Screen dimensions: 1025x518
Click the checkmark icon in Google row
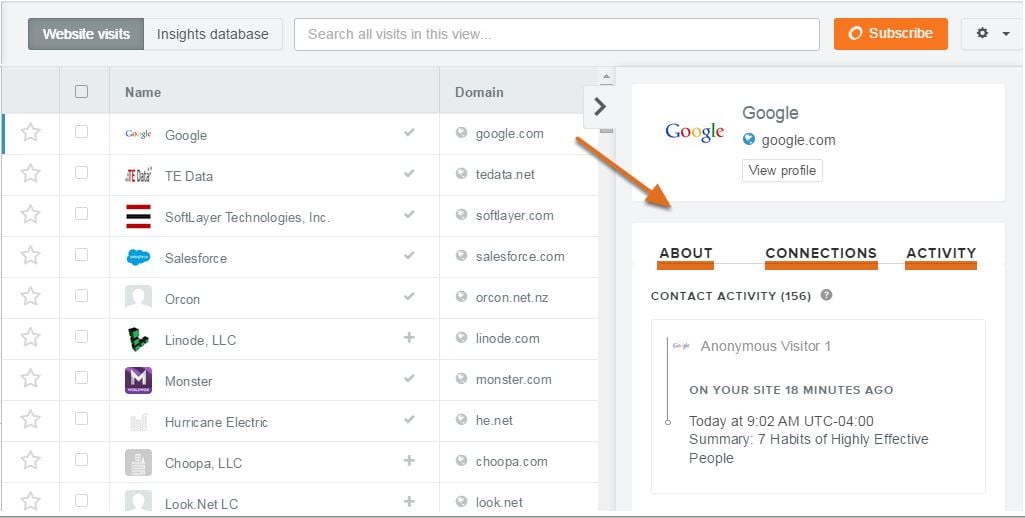[x=409, y=133]
